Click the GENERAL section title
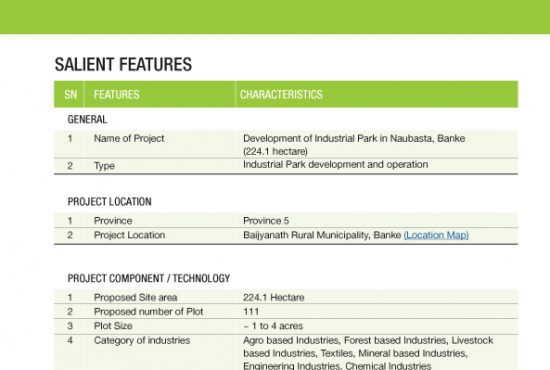This screenshot has height=370, width=550. point(87,120)
